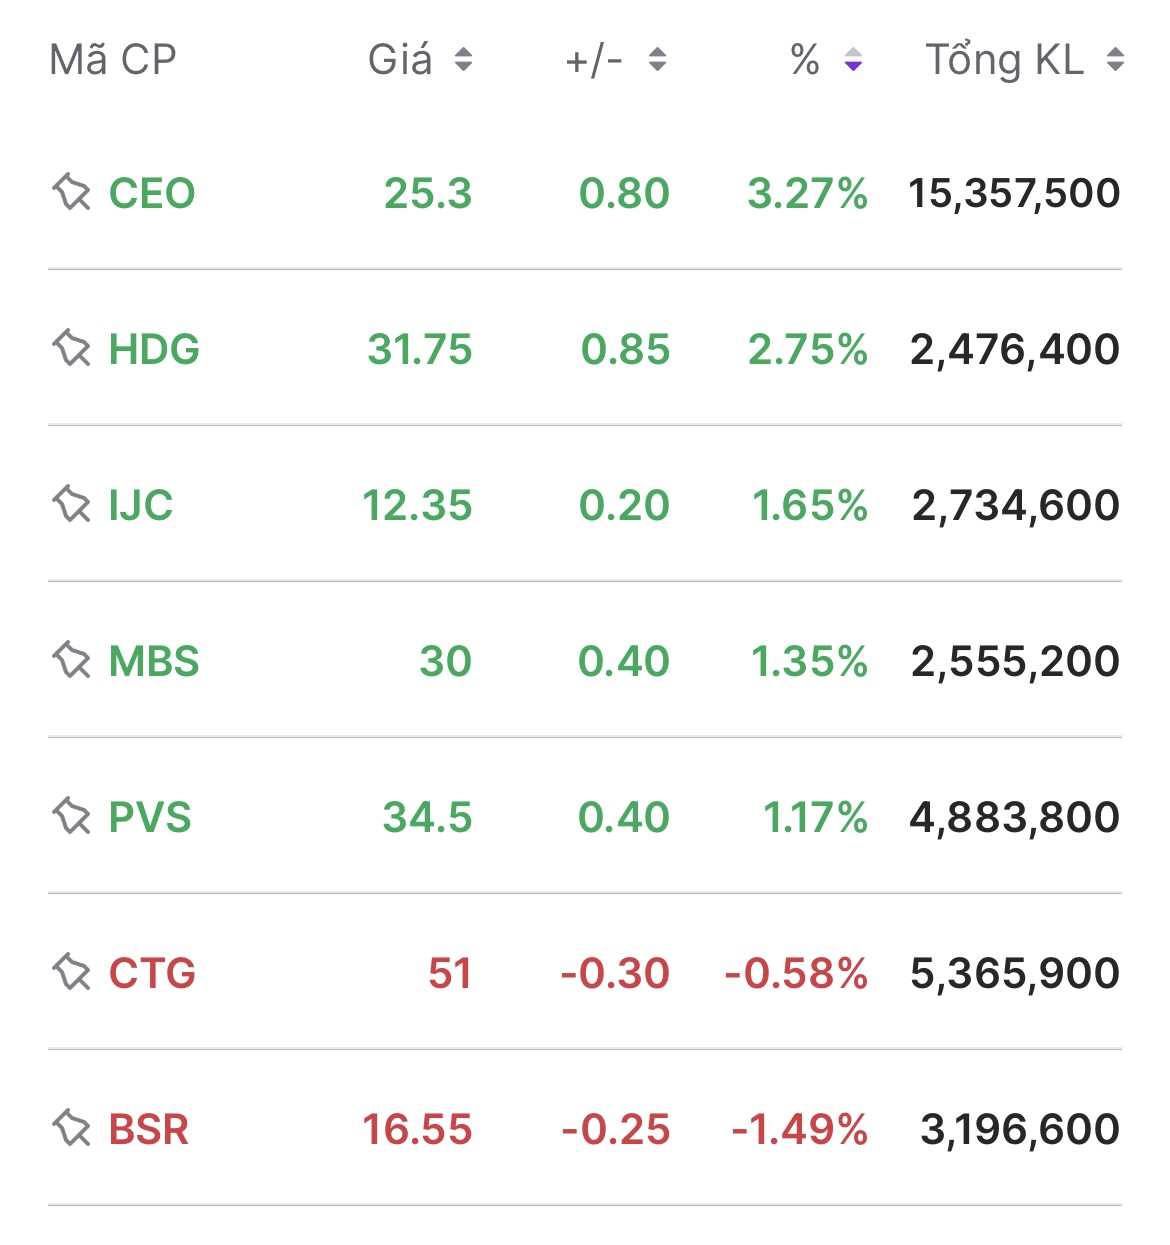Open MBS stock details
The width and height of the screenshot is (1170, 1245).
(x=154, y=661)
